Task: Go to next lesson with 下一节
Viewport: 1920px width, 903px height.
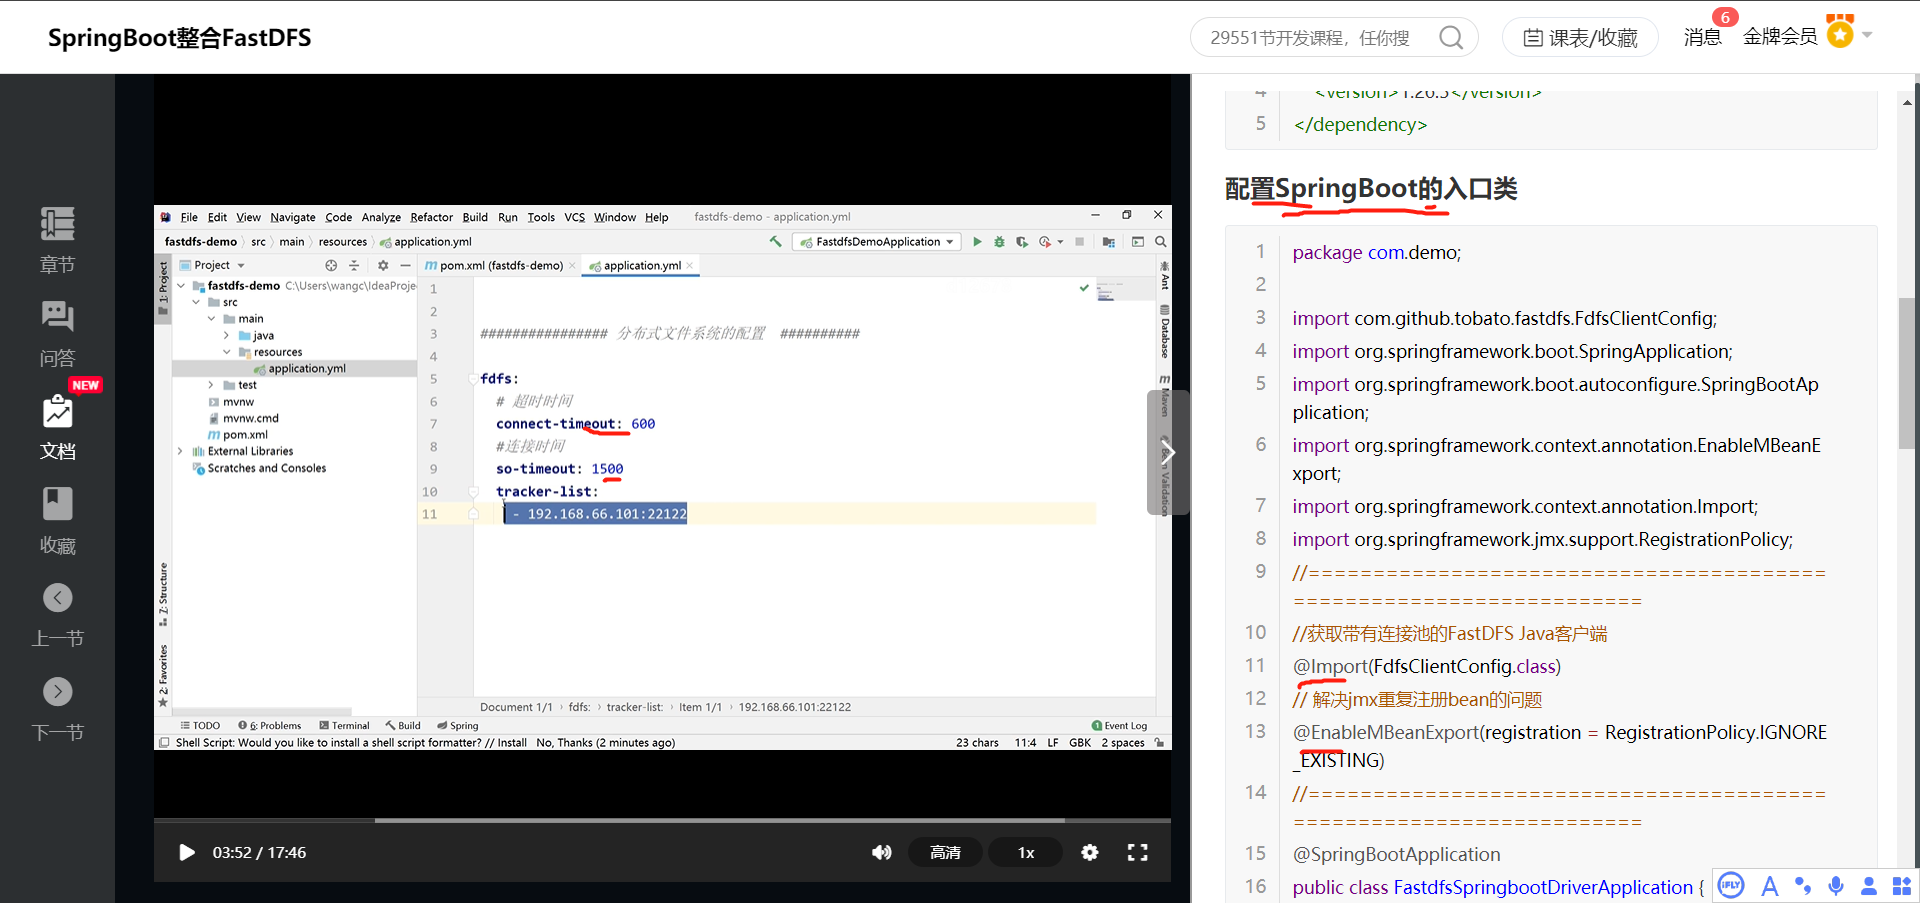Action: [57, 709]
